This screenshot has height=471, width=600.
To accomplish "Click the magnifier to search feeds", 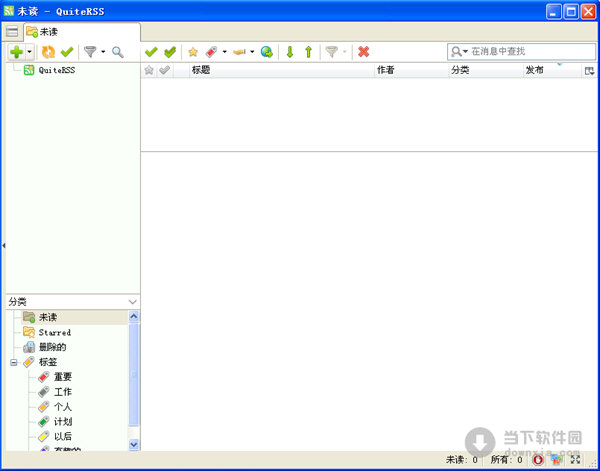I will pos(117,52).
